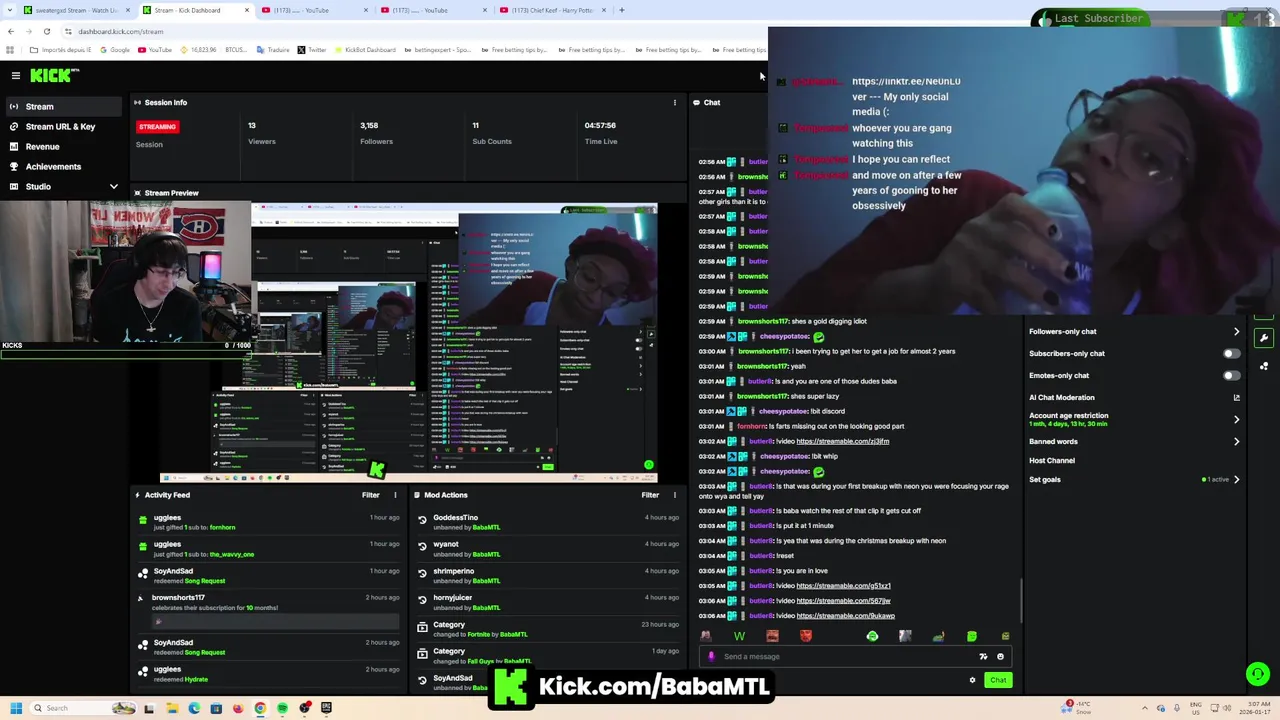
Task: Open the KickBot Dashboard bookmark
Action: pyautogui.click(x=364, y=50)
